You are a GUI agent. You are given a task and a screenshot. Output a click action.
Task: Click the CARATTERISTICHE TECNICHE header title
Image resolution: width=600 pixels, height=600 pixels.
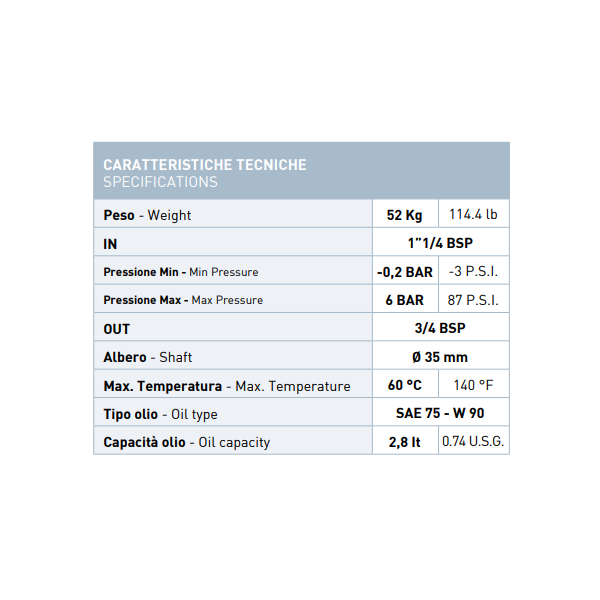point(205,165)
